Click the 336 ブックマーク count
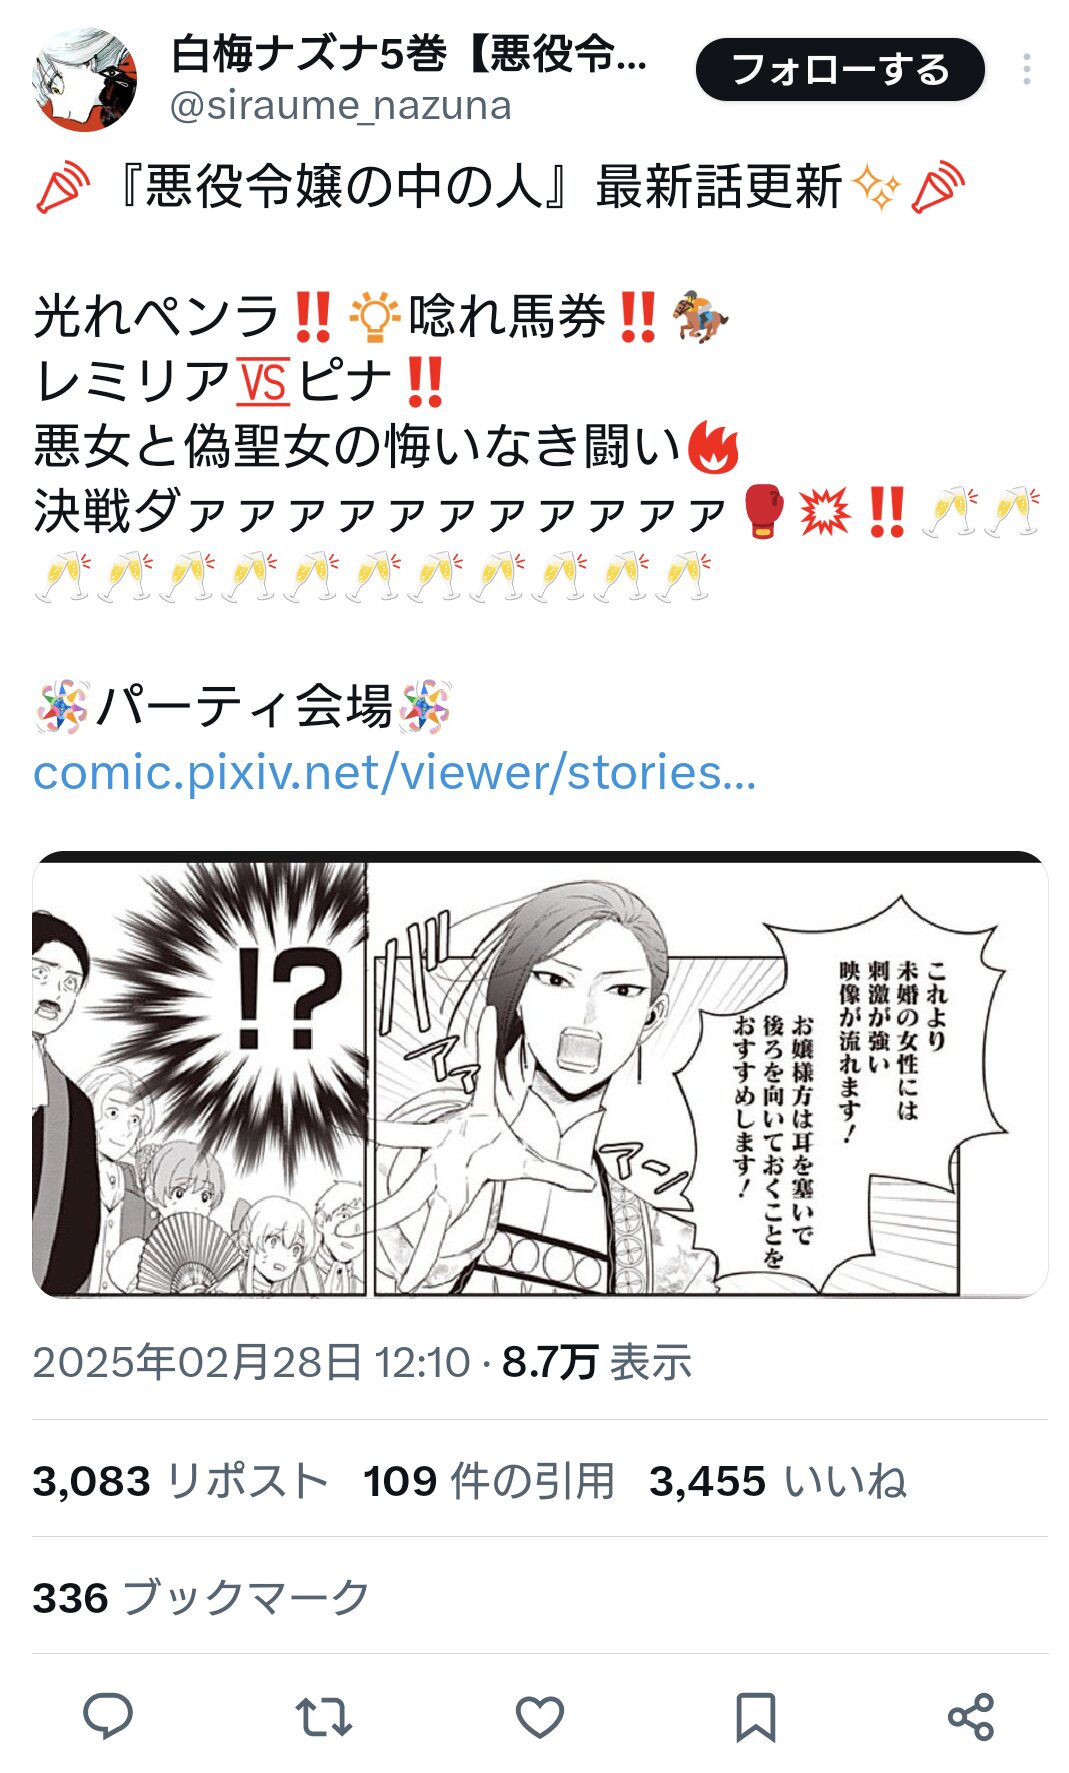Screen dimensions: 1069x1773 201,1597
